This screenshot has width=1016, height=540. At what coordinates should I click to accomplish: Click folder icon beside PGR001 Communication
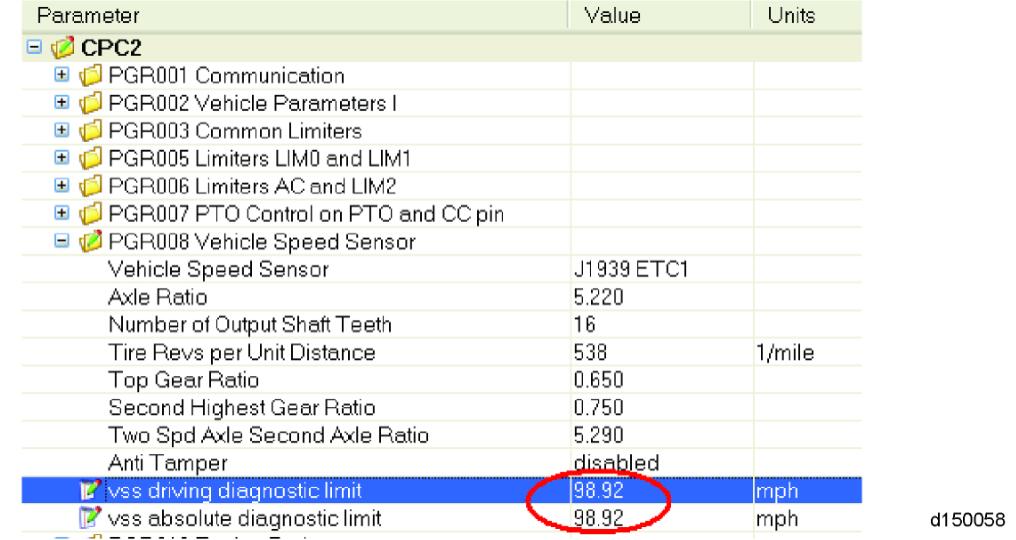click(91, 75)
